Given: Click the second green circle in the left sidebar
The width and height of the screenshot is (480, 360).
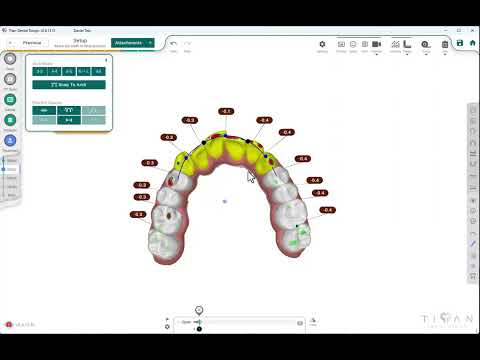Looking at the screenshot, I should click(10, 120).
